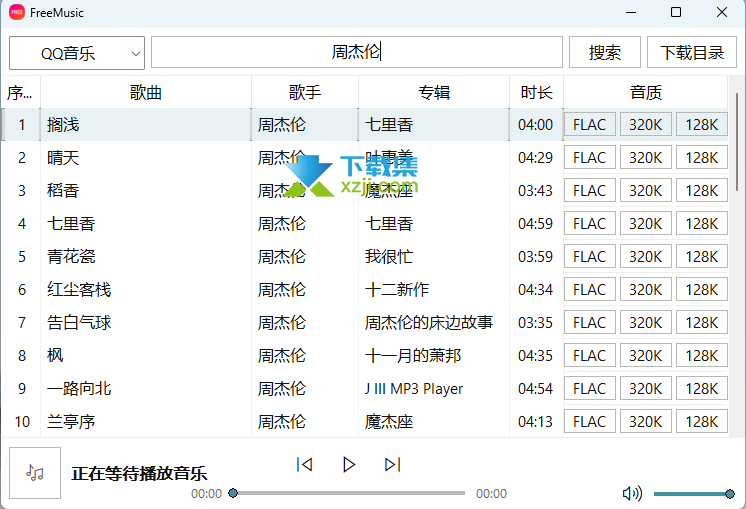Select the song 青花瓷

pos(71,256)
